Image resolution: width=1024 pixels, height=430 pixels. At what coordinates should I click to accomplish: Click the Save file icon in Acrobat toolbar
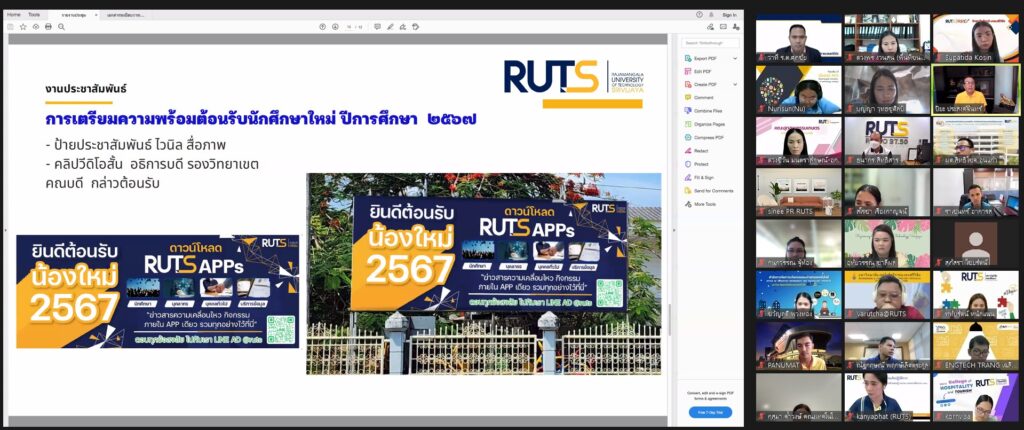click(x=10, y=27)
